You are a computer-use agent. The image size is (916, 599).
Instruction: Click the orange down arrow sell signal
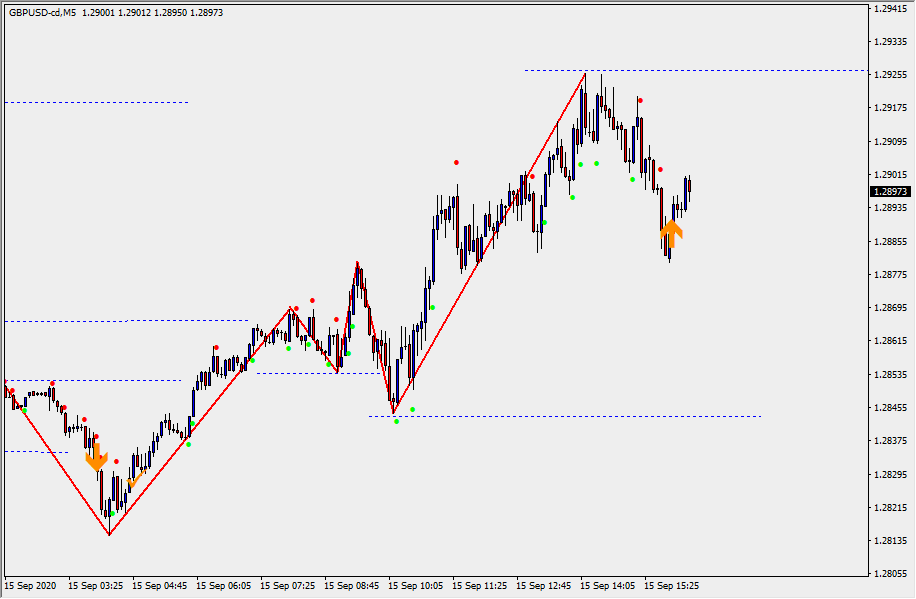pos(96,458)
